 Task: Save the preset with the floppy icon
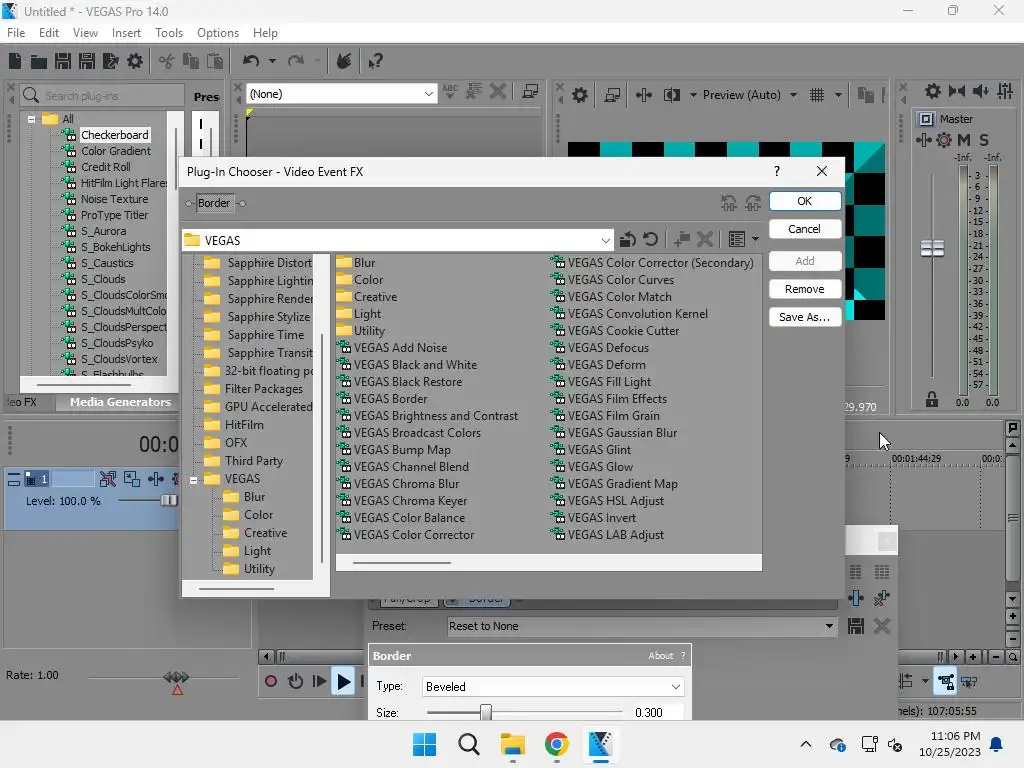856,626
